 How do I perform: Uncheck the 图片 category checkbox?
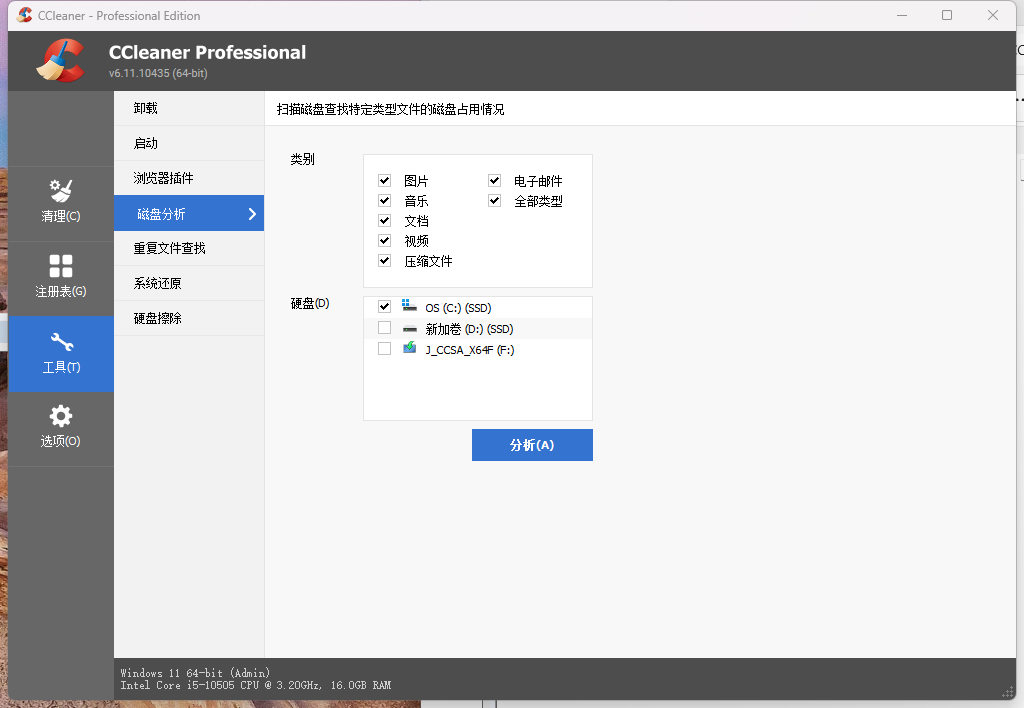385,180
